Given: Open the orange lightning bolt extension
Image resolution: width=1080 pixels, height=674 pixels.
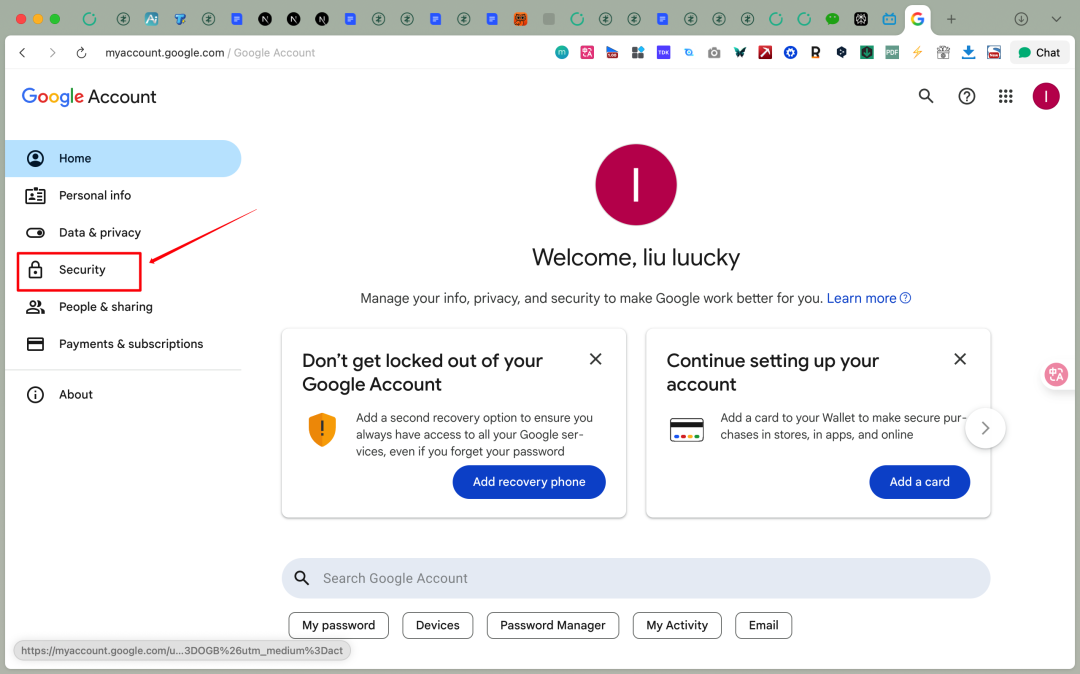Looking at the screenshot, I should point(917,52).
